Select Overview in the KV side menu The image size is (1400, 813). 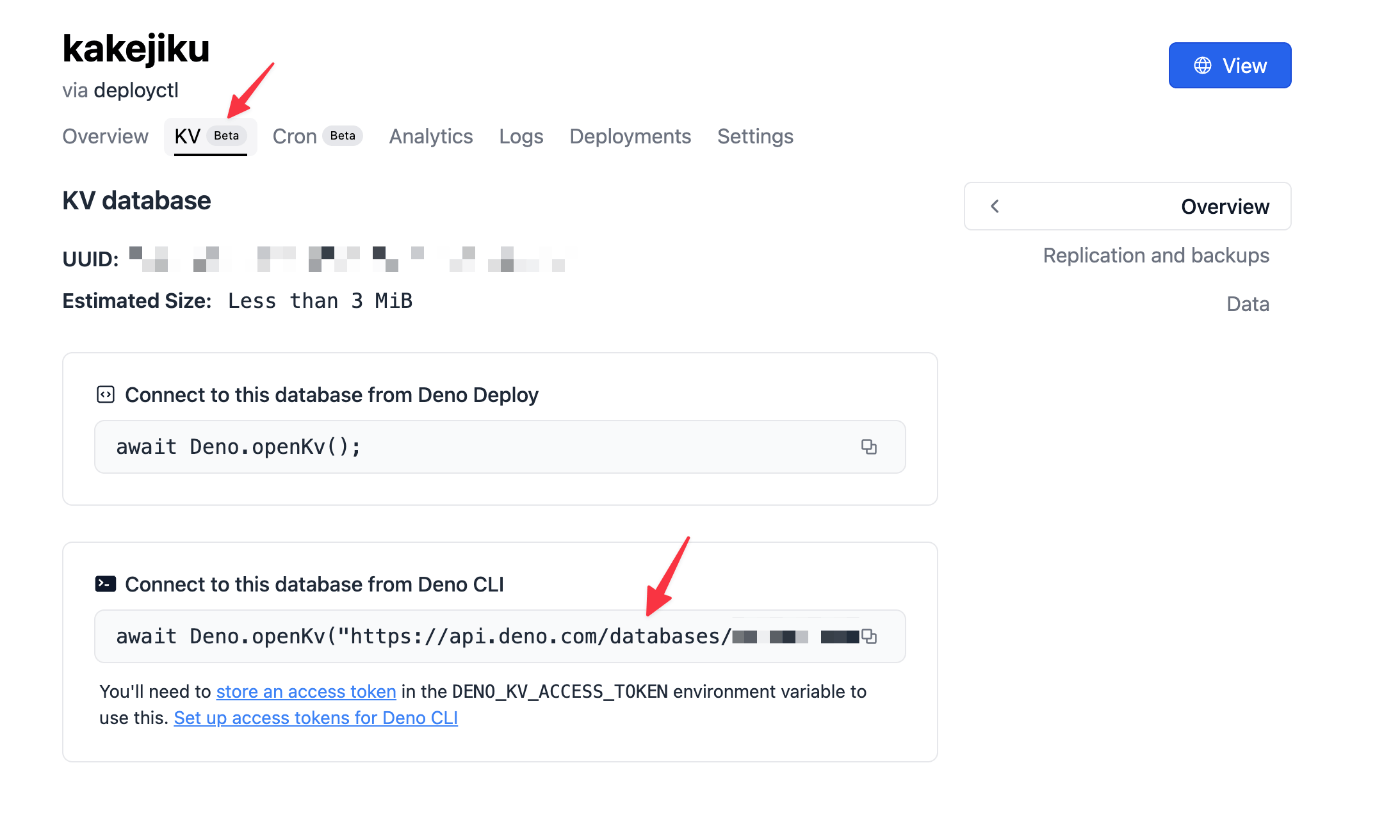(1127, 206)
